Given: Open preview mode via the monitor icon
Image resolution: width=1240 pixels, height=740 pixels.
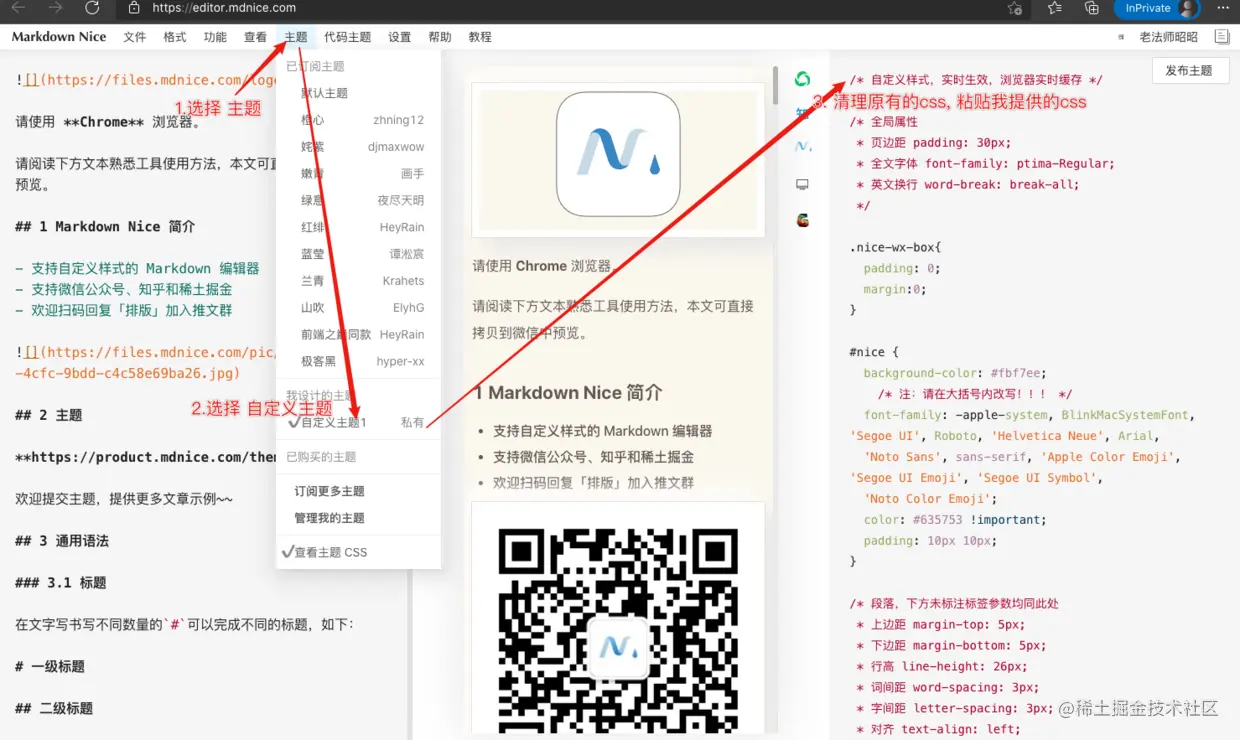Looking at the screenshot, I should [802, 184].
